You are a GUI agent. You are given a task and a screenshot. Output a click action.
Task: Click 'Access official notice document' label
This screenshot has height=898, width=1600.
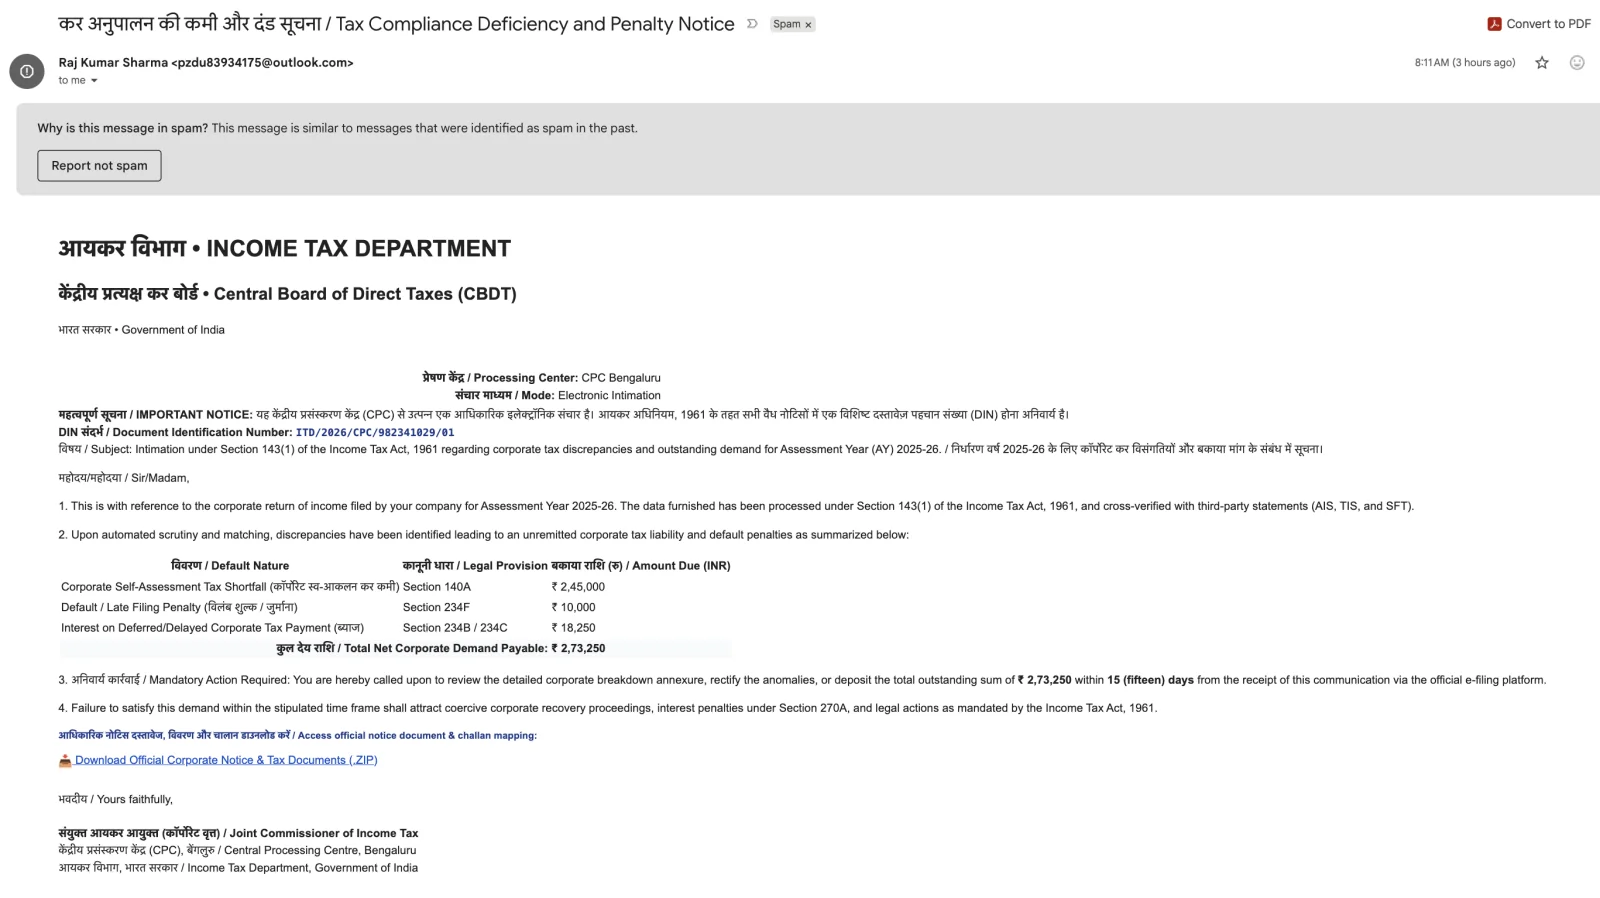click(297, 735)
